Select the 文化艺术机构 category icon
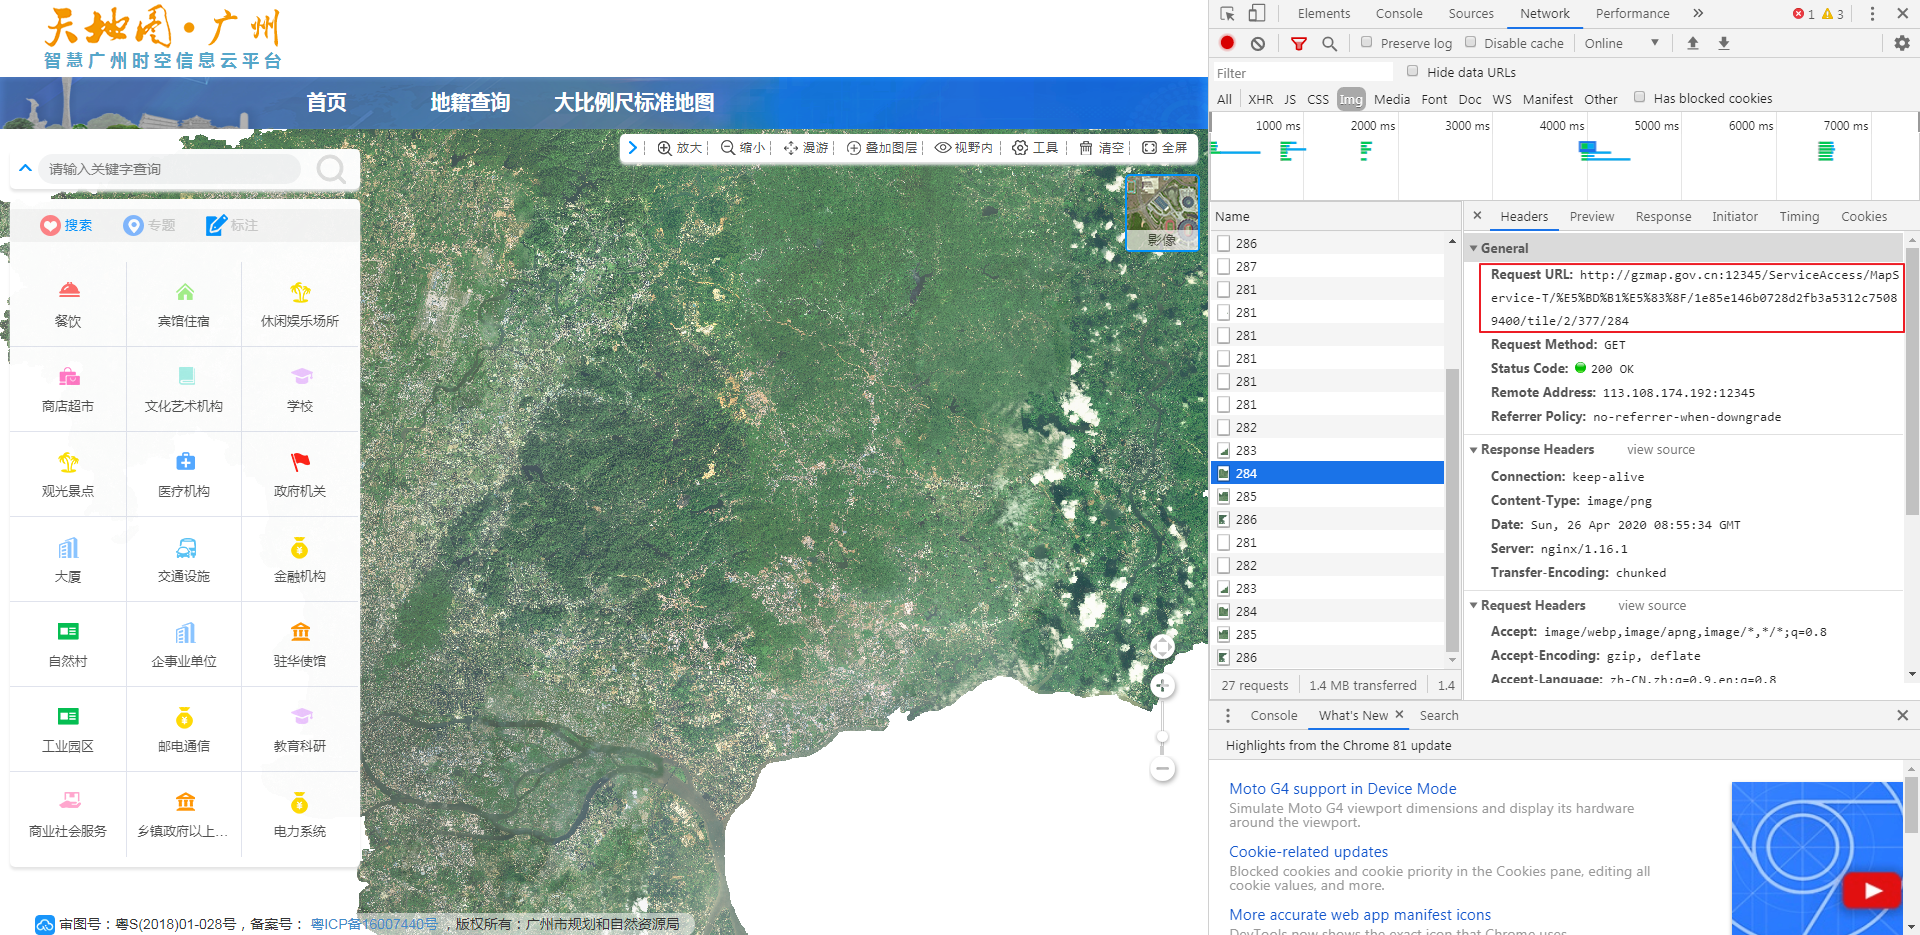This screenshot has height=935, width=1920. [x=186, y=376]
